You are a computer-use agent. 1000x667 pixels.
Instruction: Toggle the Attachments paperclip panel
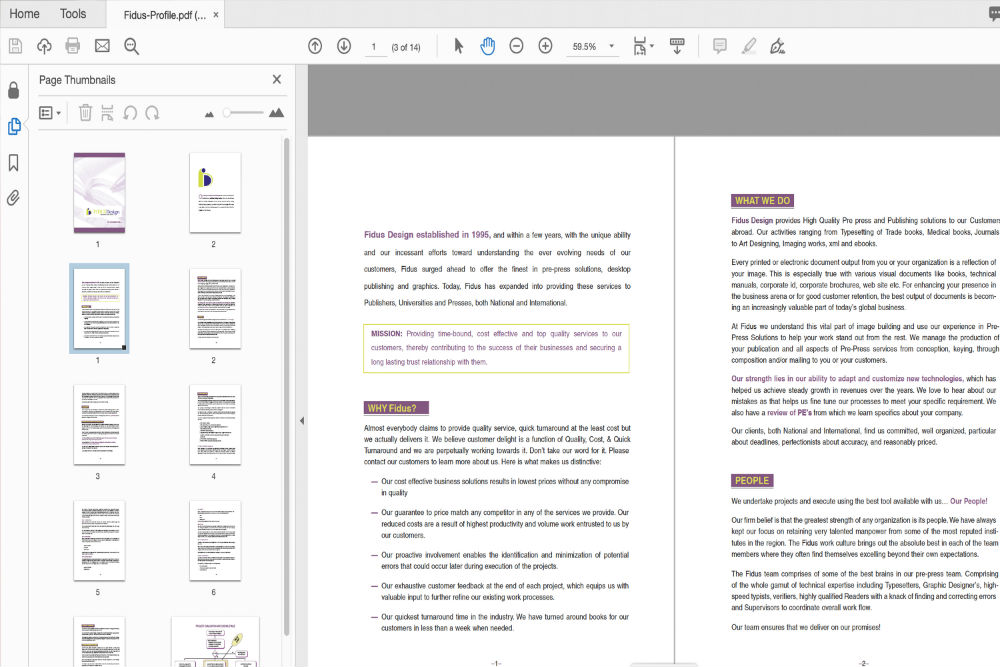[14, 197]
